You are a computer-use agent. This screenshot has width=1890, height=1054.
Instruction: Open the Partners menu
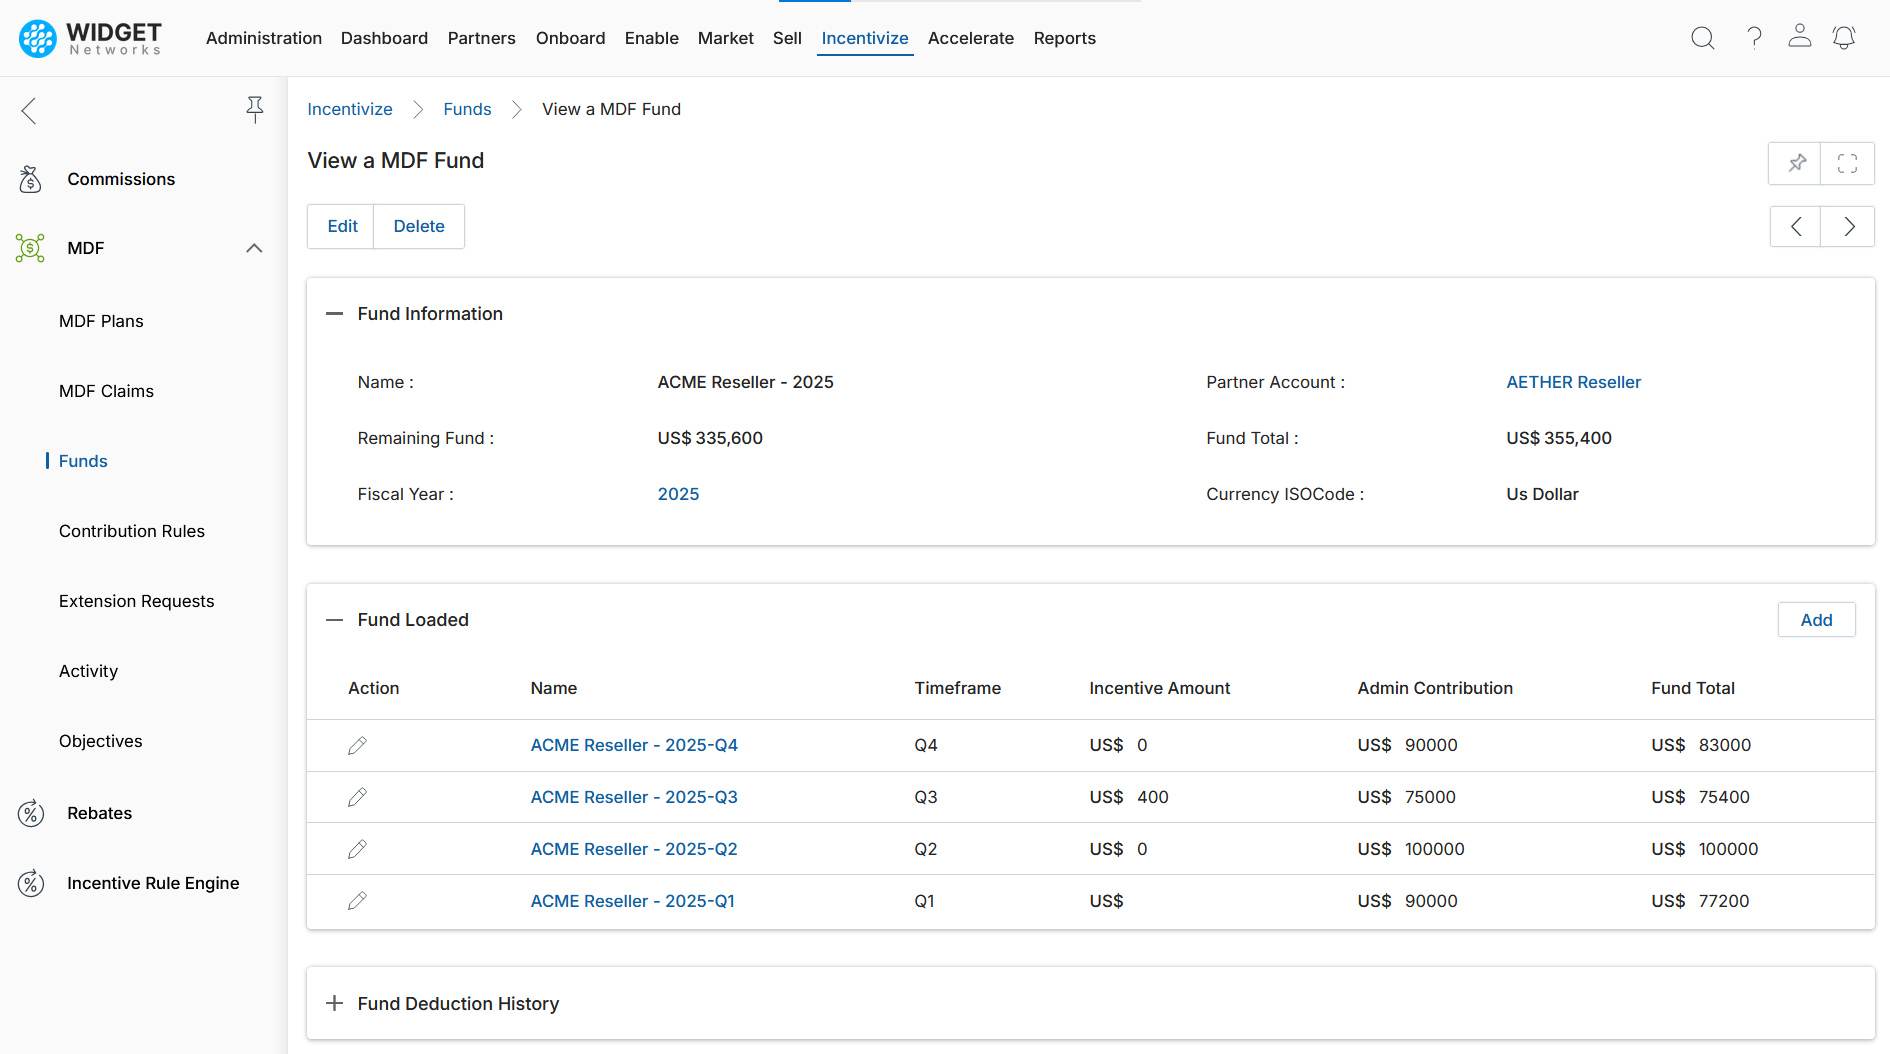click(x=481, y=38)
